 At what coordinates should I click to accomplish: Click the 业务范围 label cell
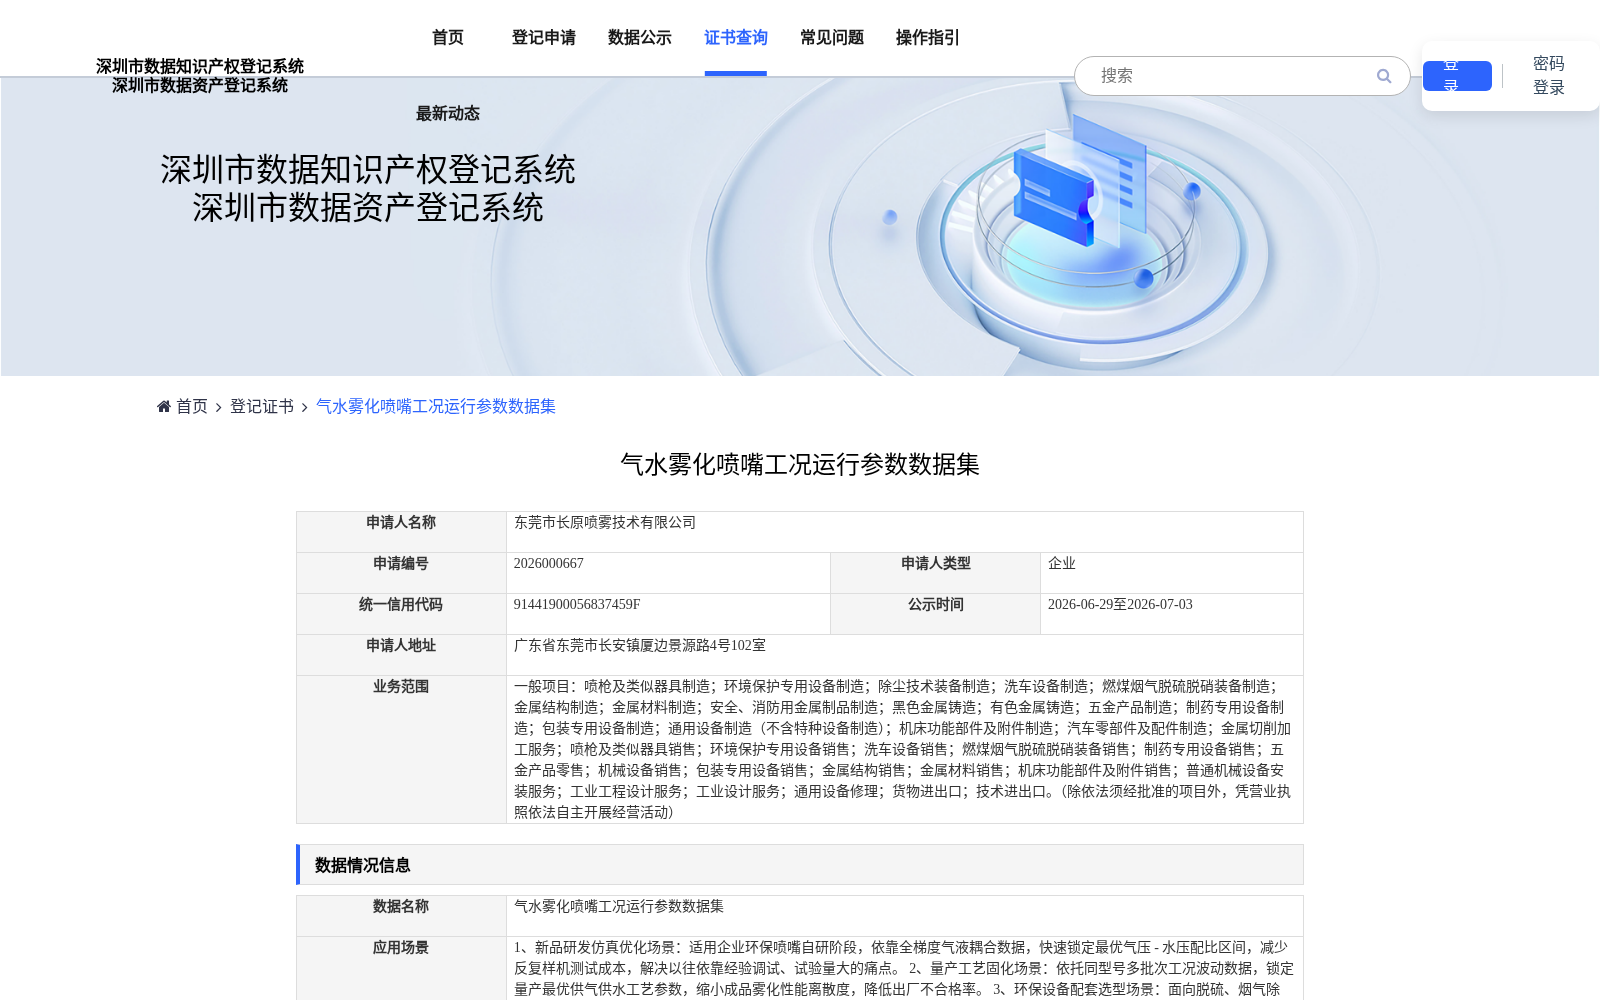tap(401, 750)
